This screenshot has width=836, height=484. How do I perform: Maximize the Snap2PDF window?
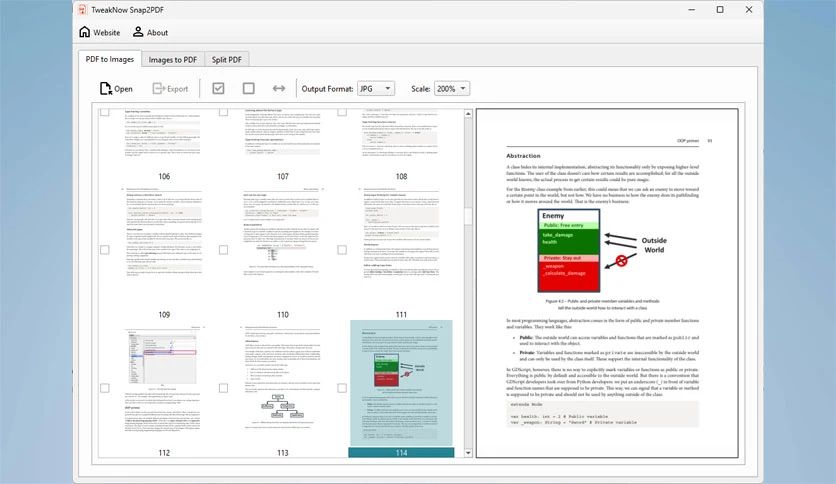(x=720, y=10)
